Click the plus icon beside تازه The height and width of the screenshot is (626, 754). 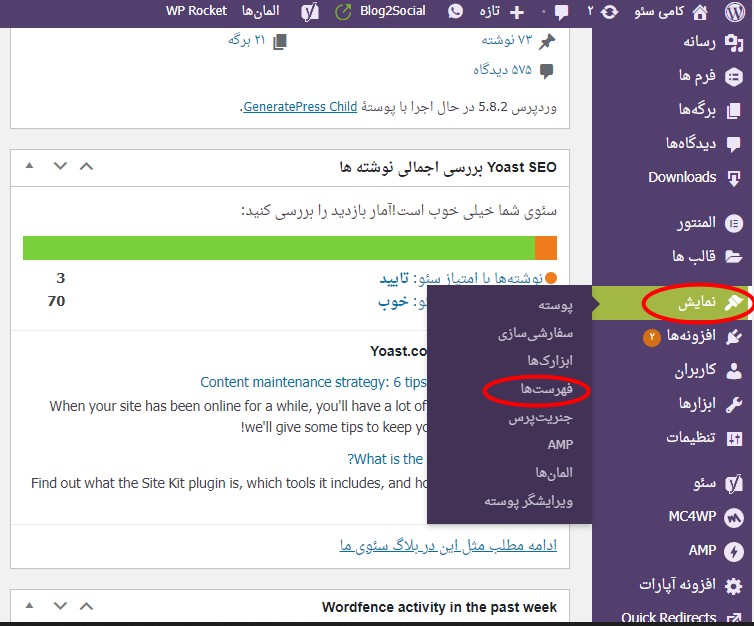click(x=517, y=13)
